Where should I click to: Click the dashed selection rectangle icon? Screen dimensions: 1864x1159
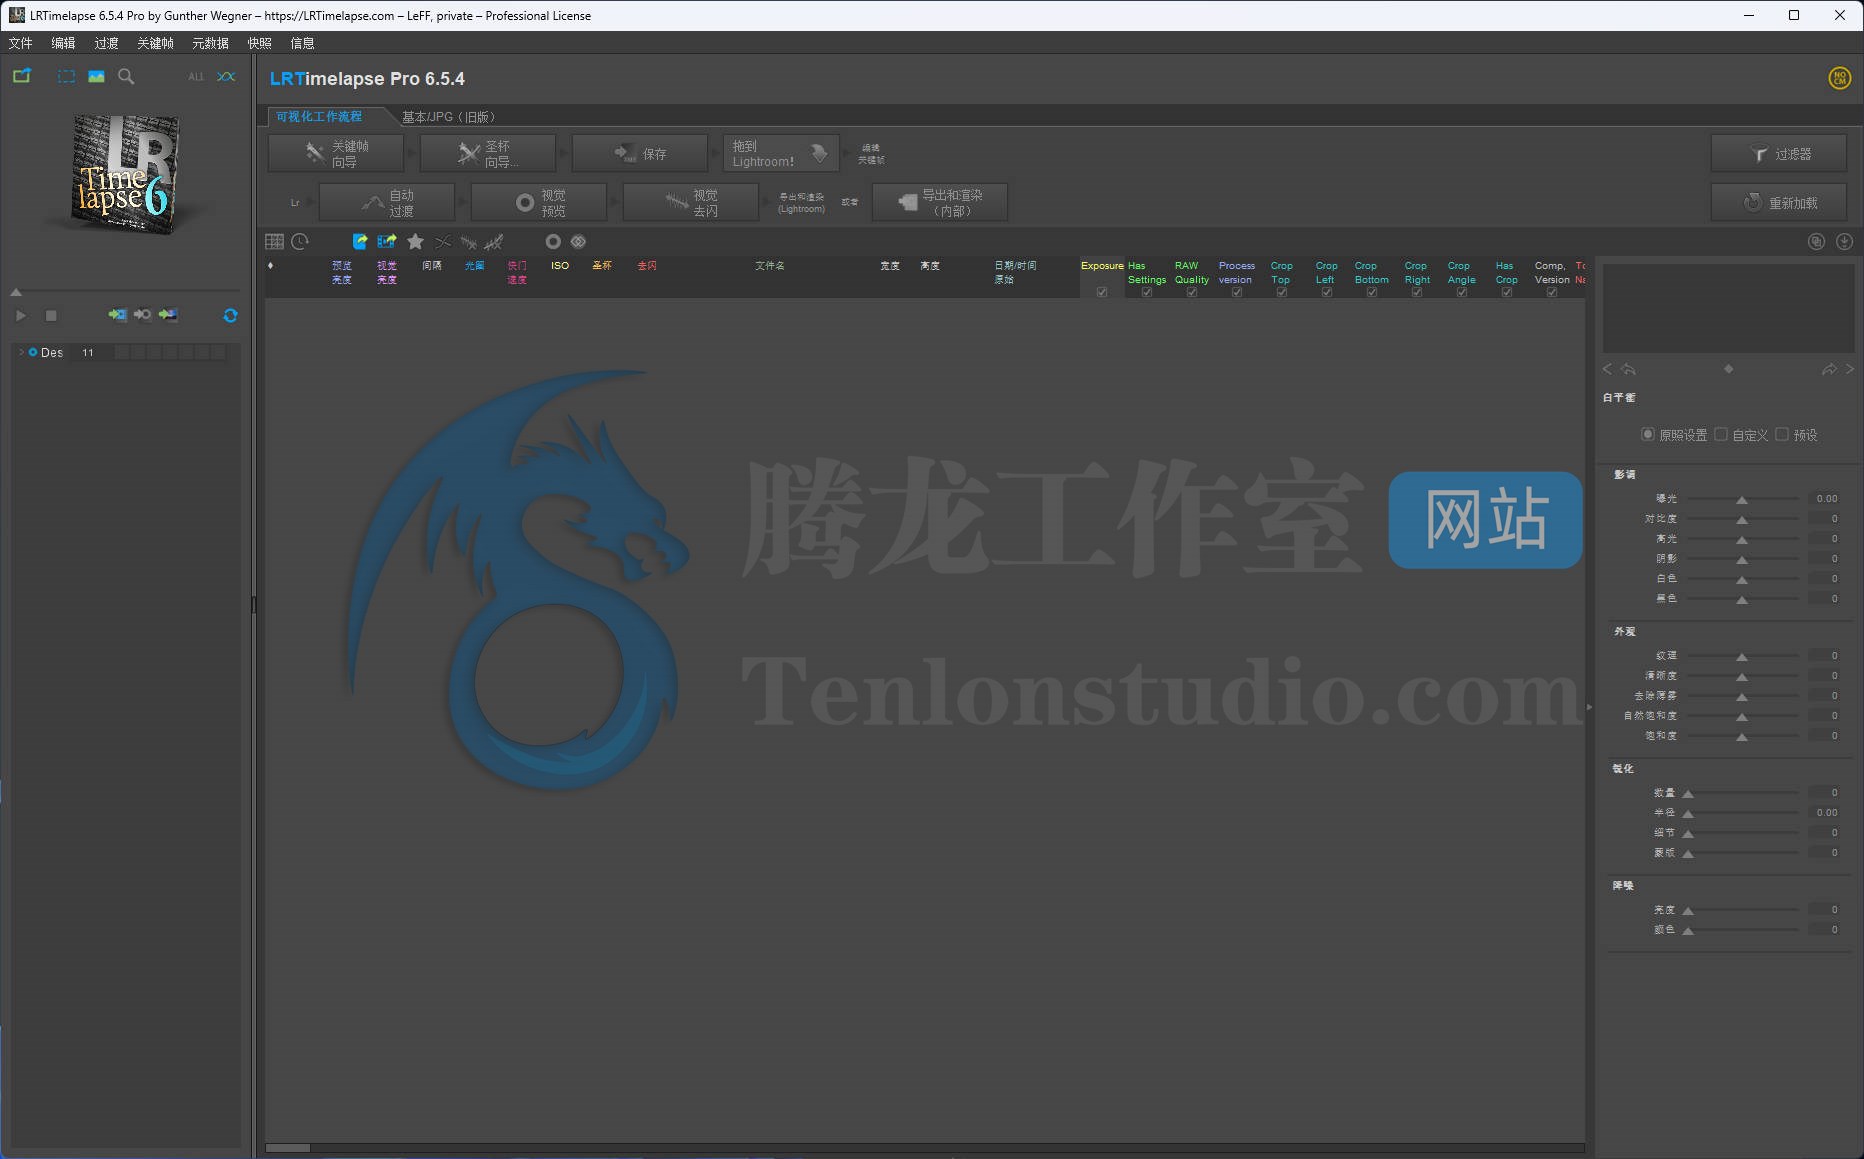pyautogui.click(x=66, y=76)
